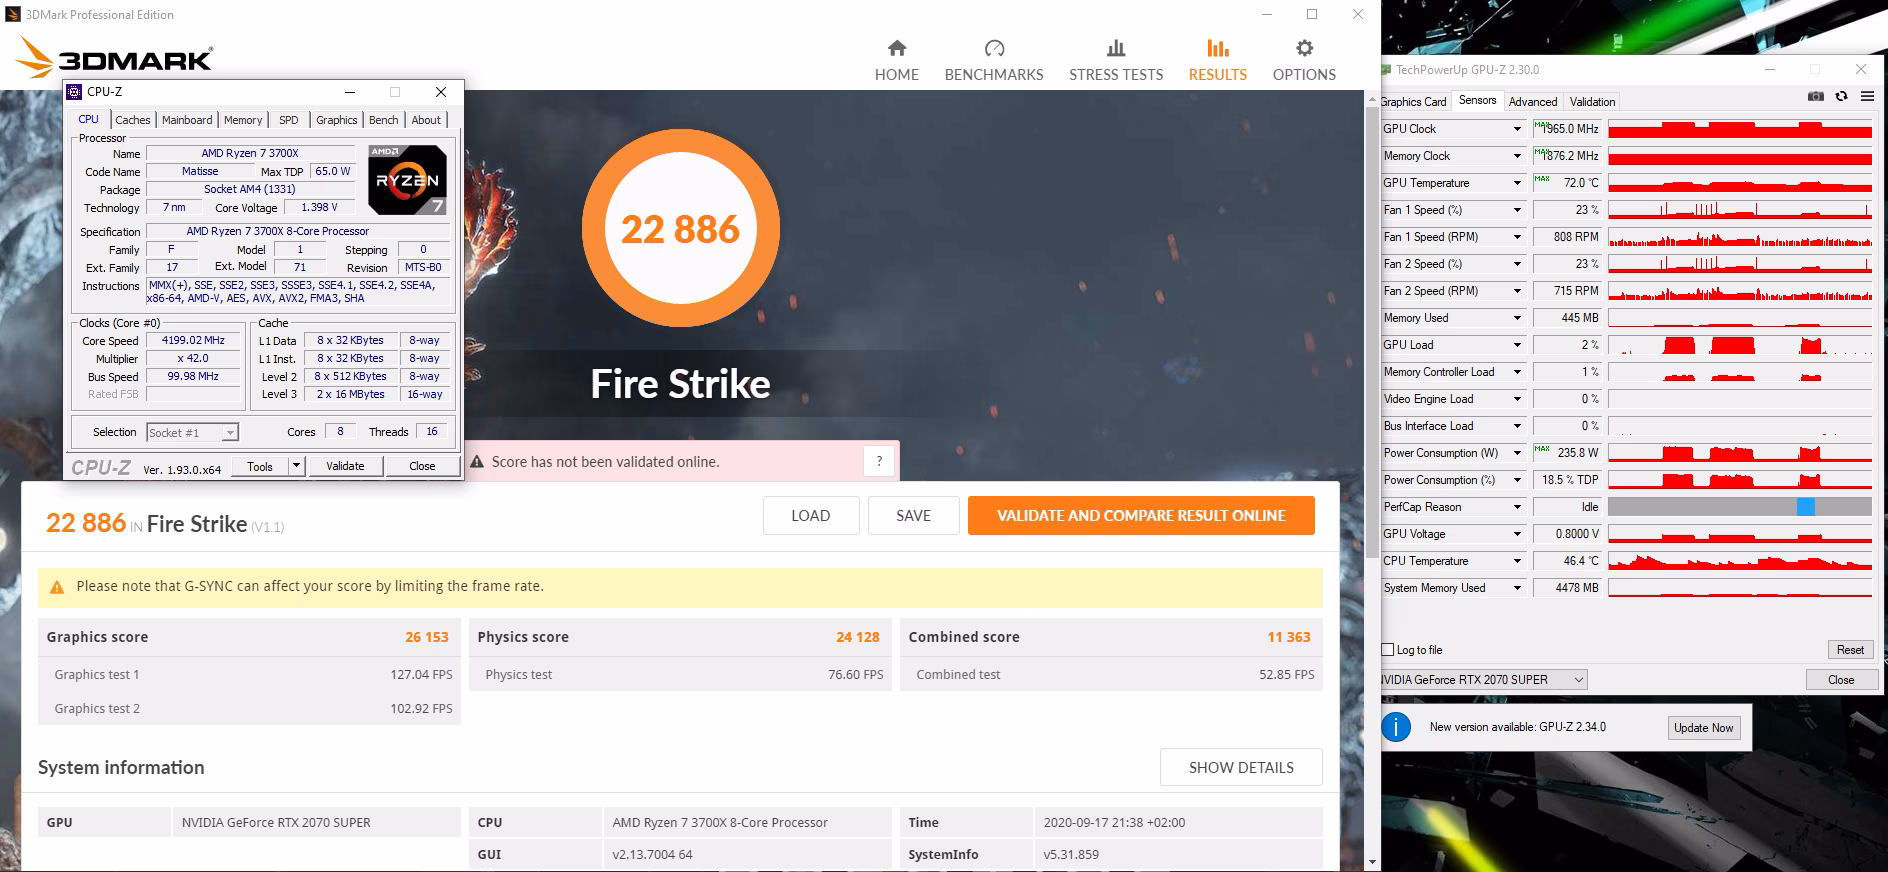Open the PerfCap Reason sensor dropdown
This screenshot has width=1888, height=872.
click(x=1517, y=507)
